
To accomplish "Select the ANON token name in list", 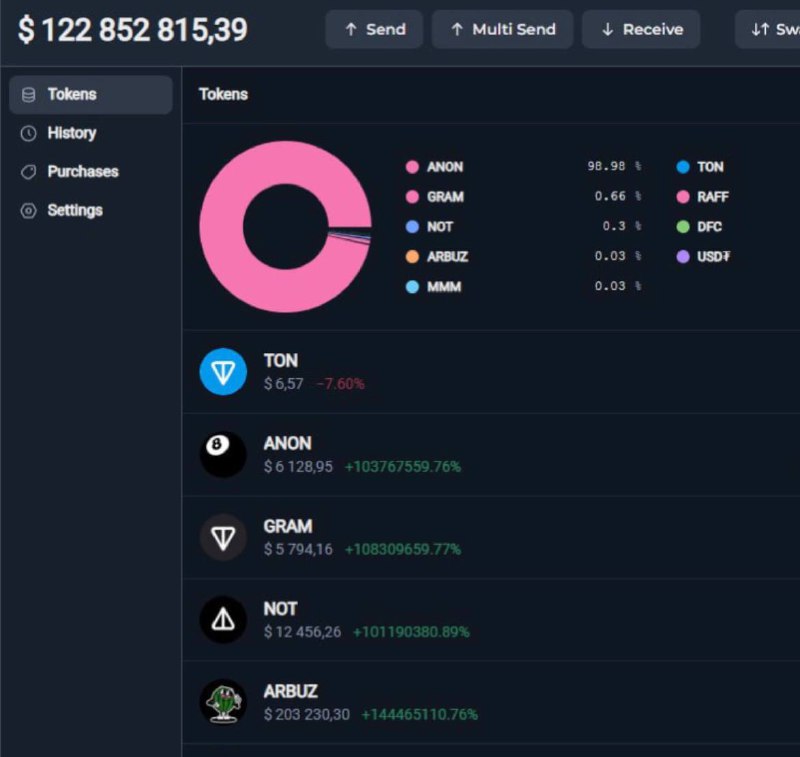I will (x=287, y=443).
